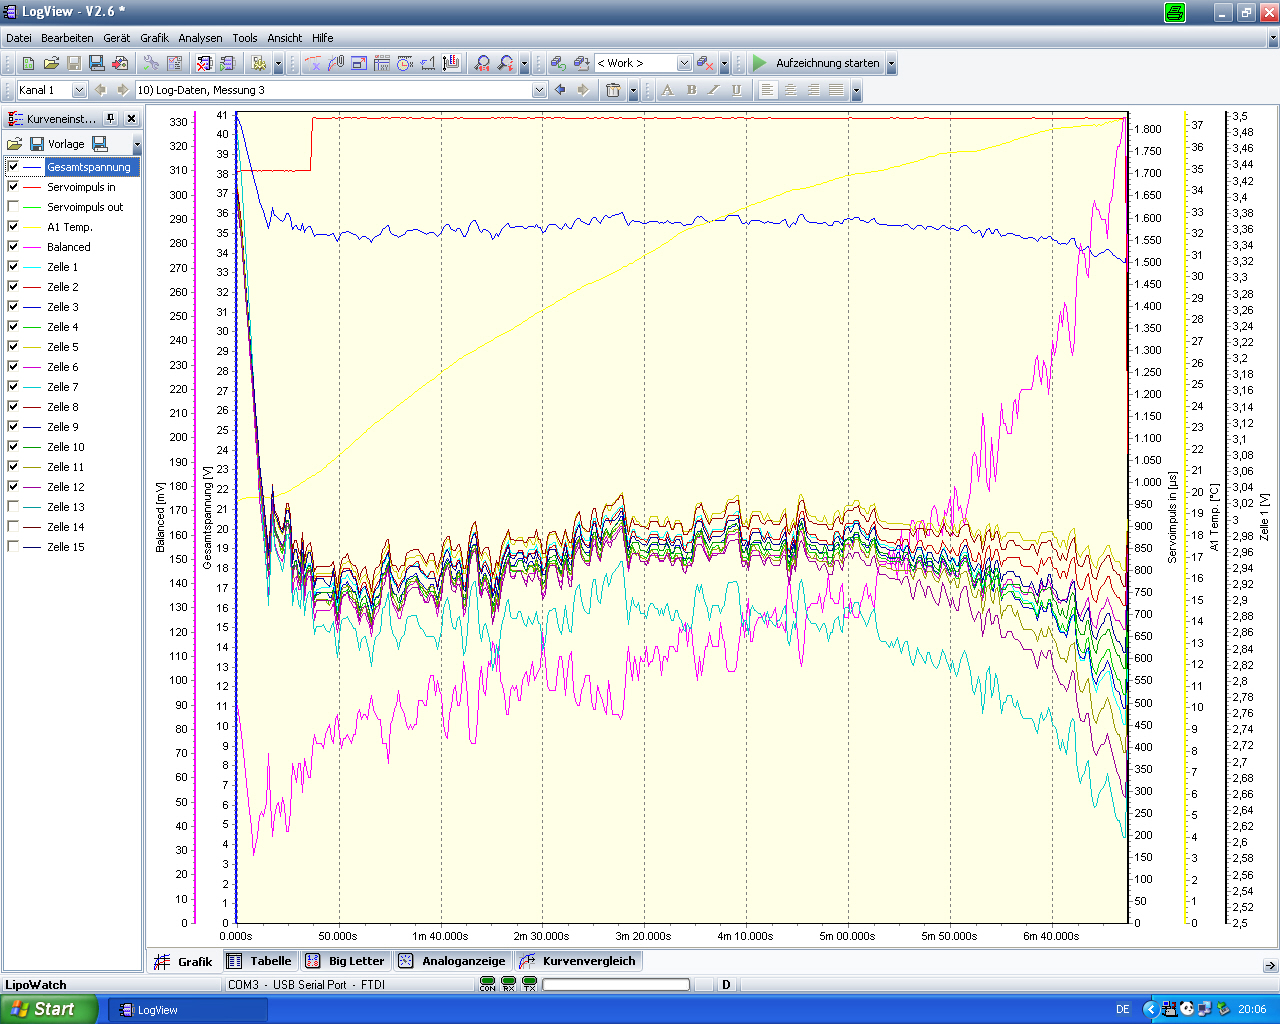
Task: Close the Kurveneinst... panel
Action: pos(131,118)
